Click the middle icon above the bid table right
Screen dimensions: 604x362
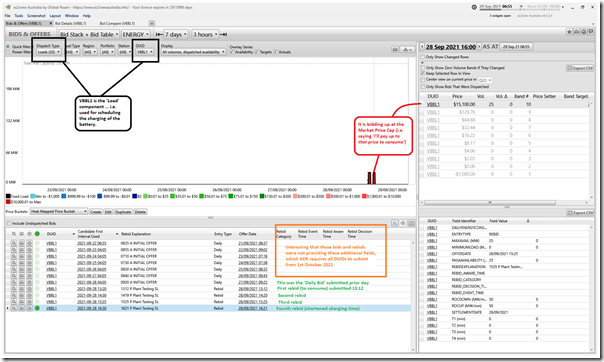pos(403,223)
